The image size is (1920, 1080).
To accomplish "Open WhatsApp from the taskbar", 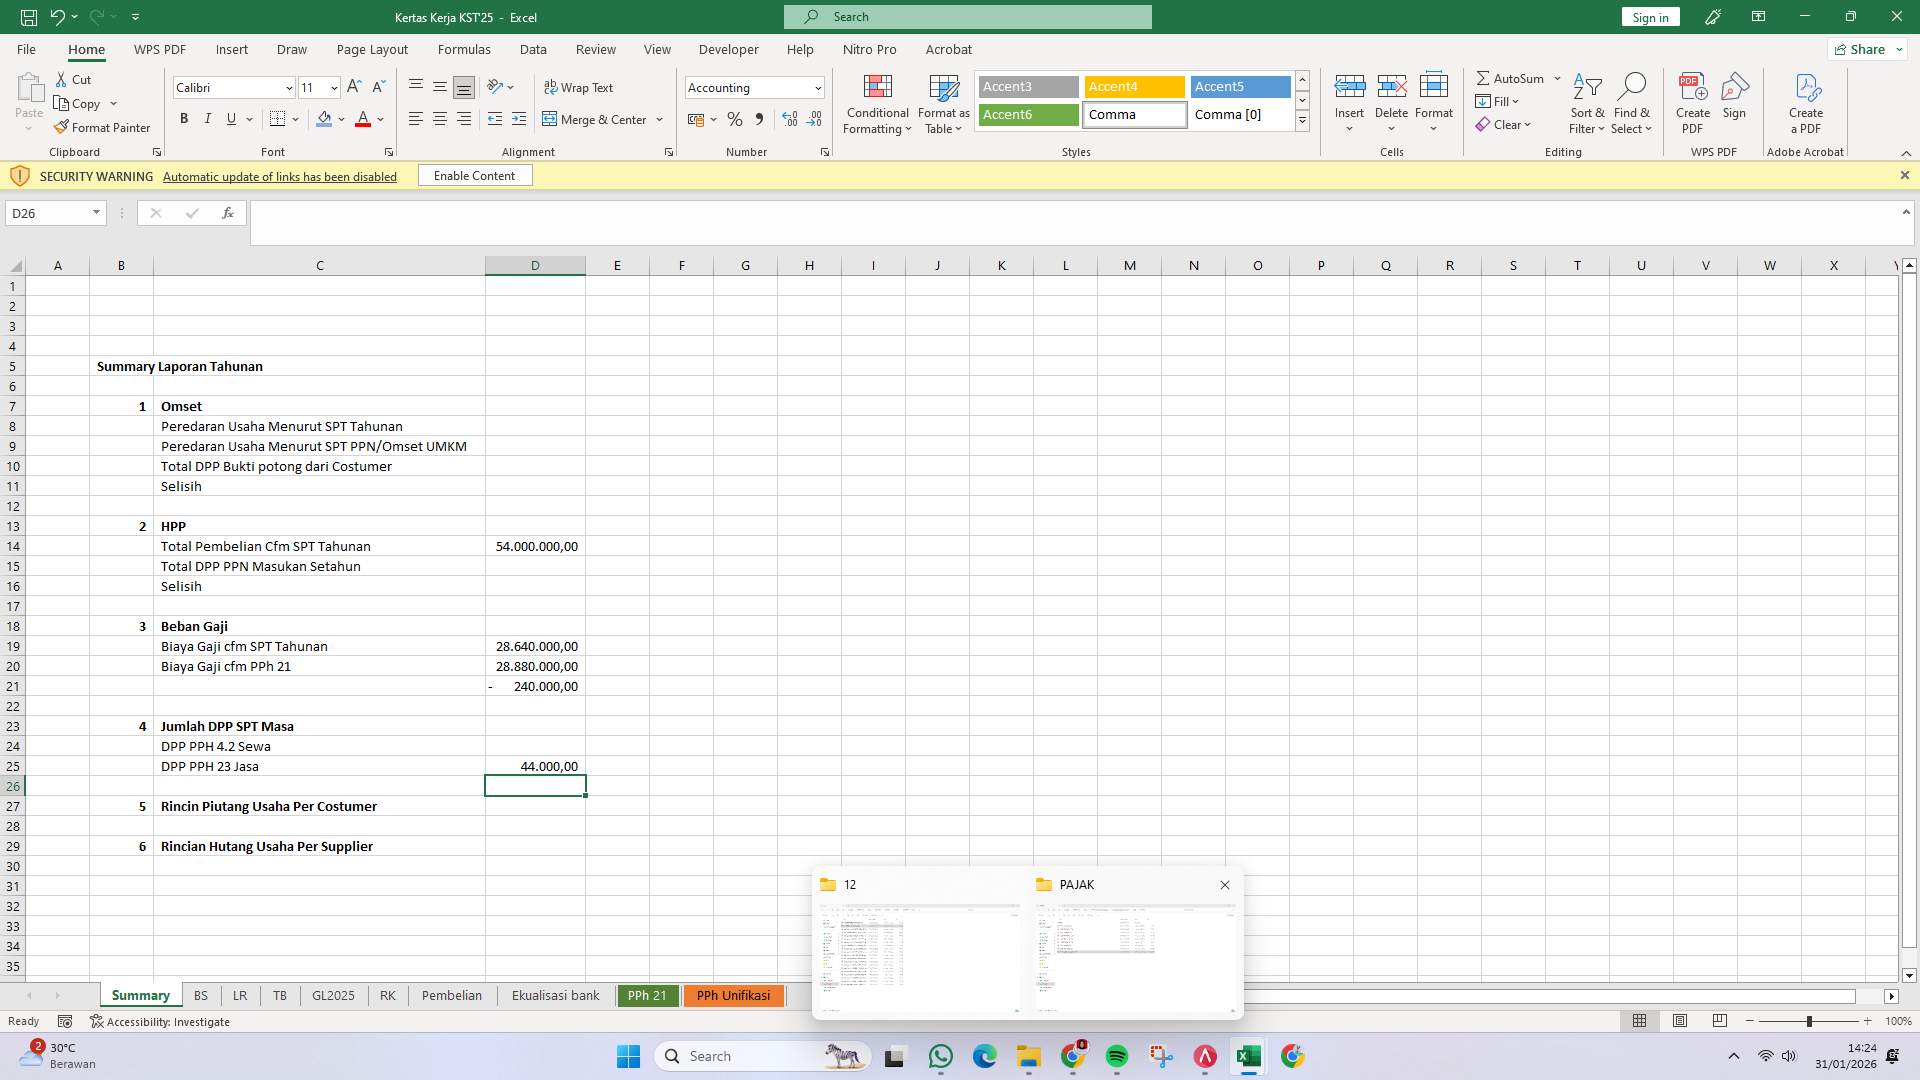I will (x=940, y=1055).
